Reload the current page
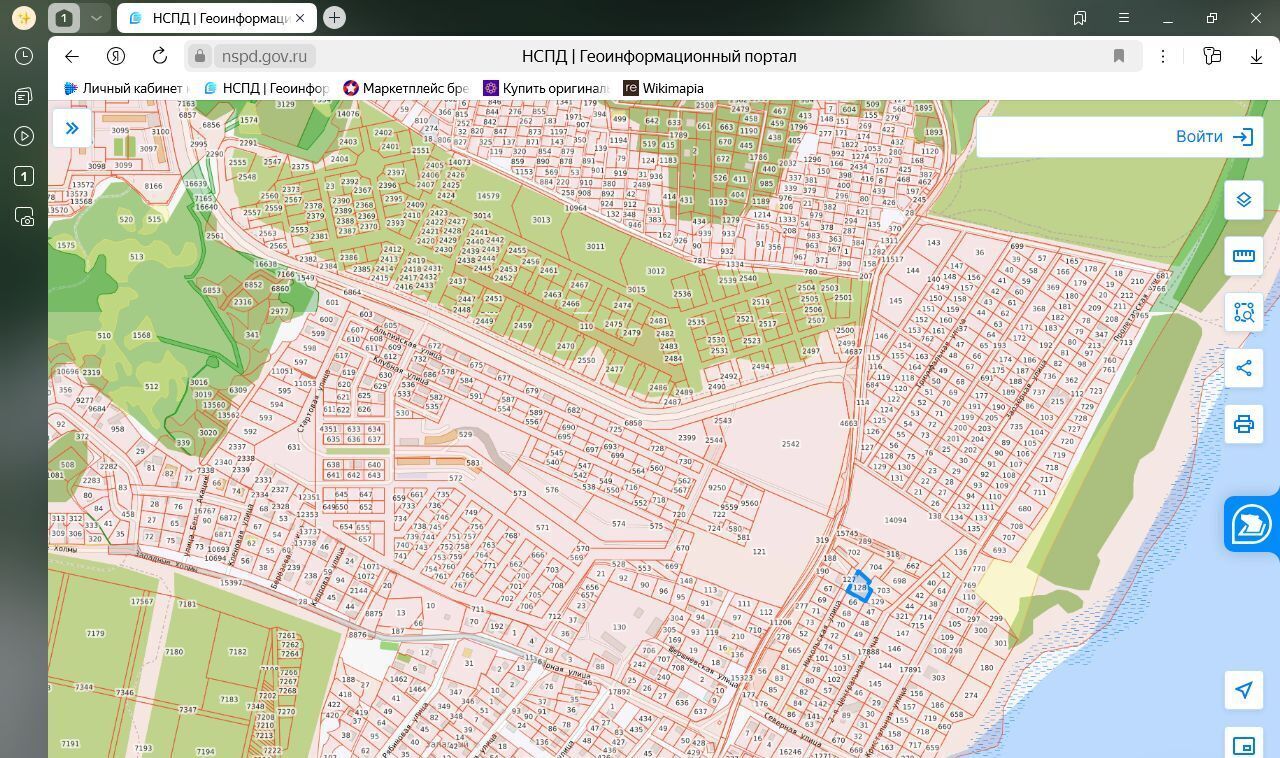Image resolution: width=1280 pixels, height=758 pixels. point(160,56)
